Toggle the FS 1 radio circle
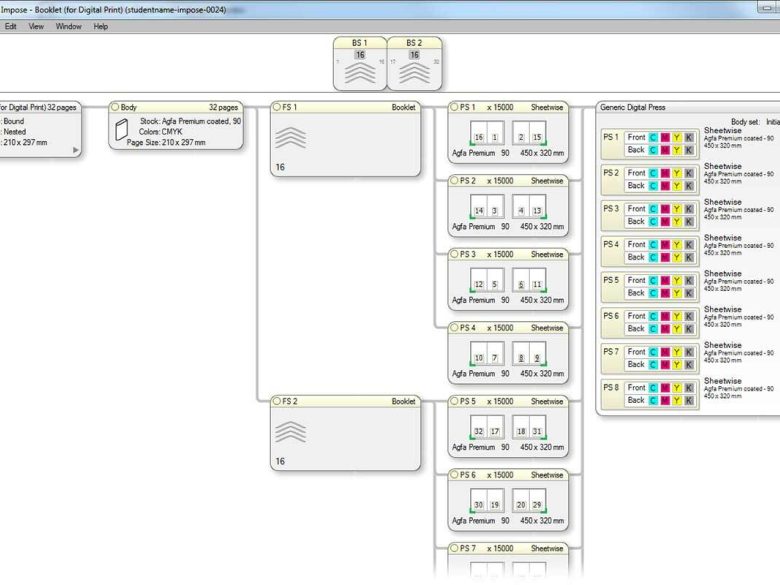 click(x=276, y=107)
